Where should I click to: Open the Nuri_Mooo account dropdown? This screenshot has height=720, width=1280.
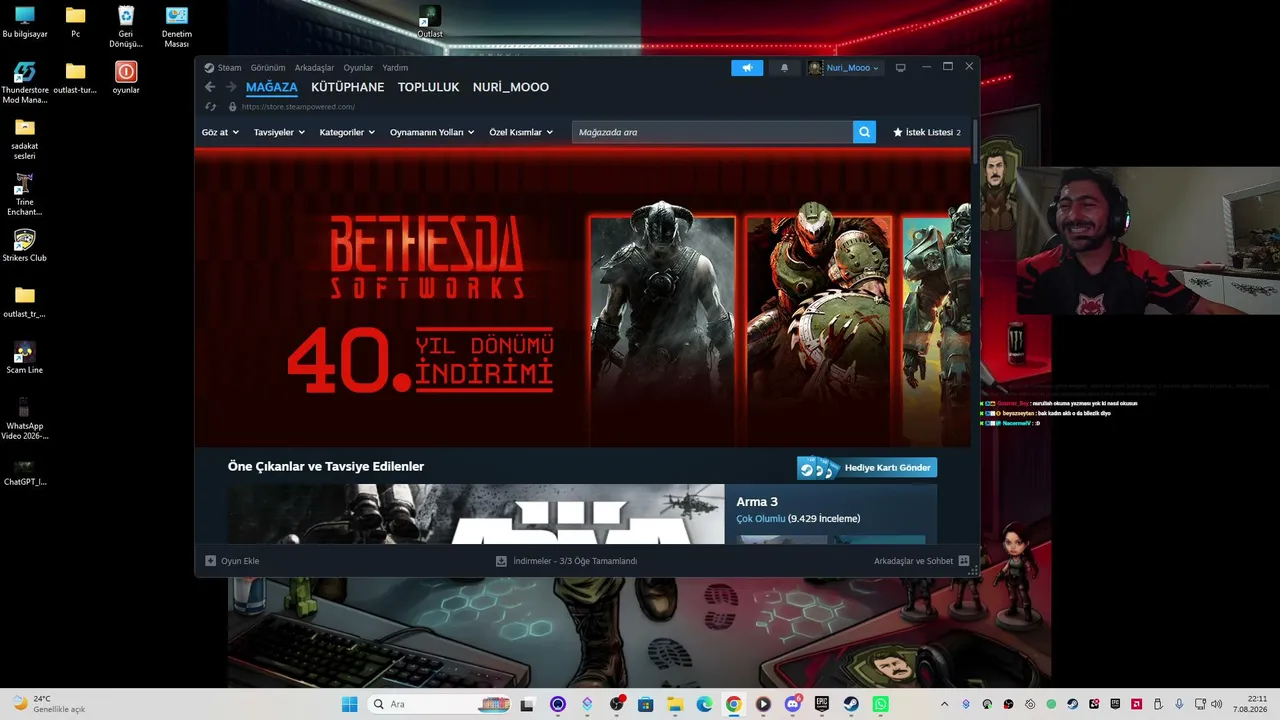pyautogui.click(x=845, y=68)
